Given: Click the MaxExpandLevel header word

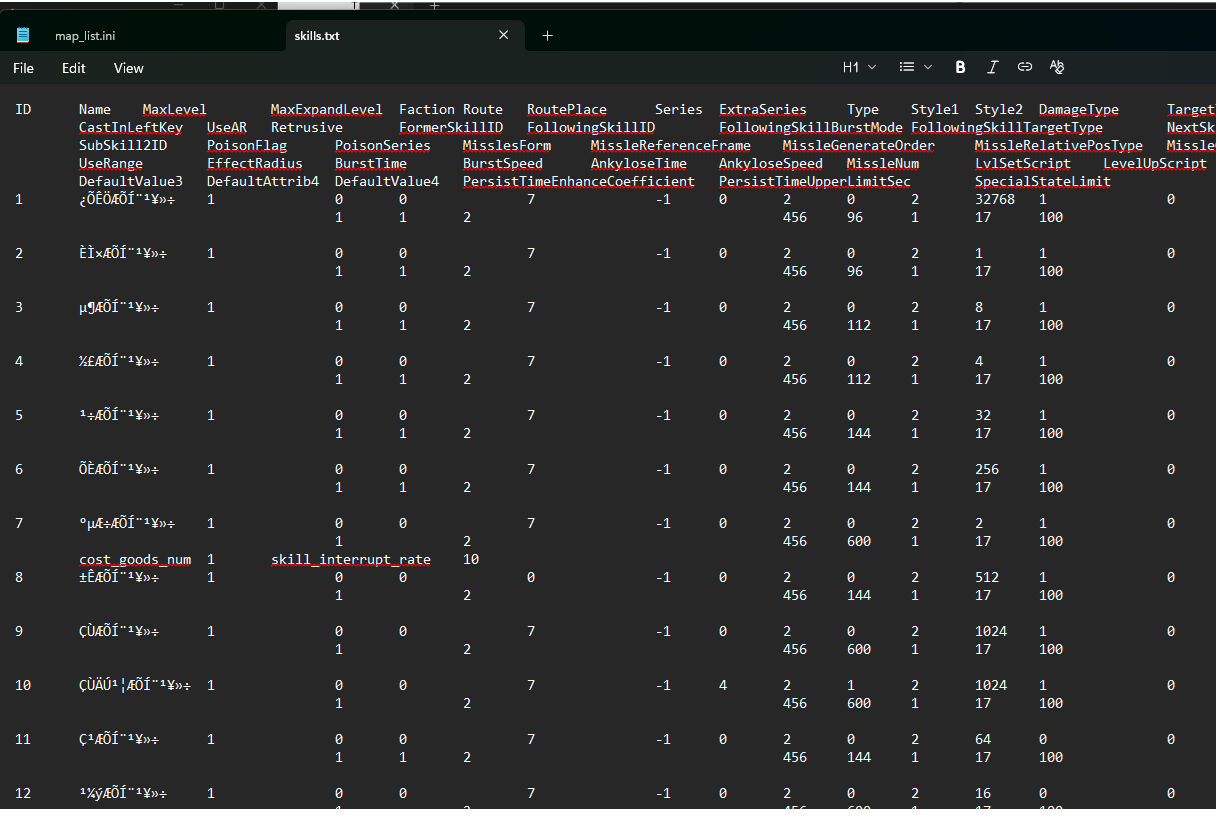Looking at the screenshot, I should pyautogui.click(x=327, y=109).
